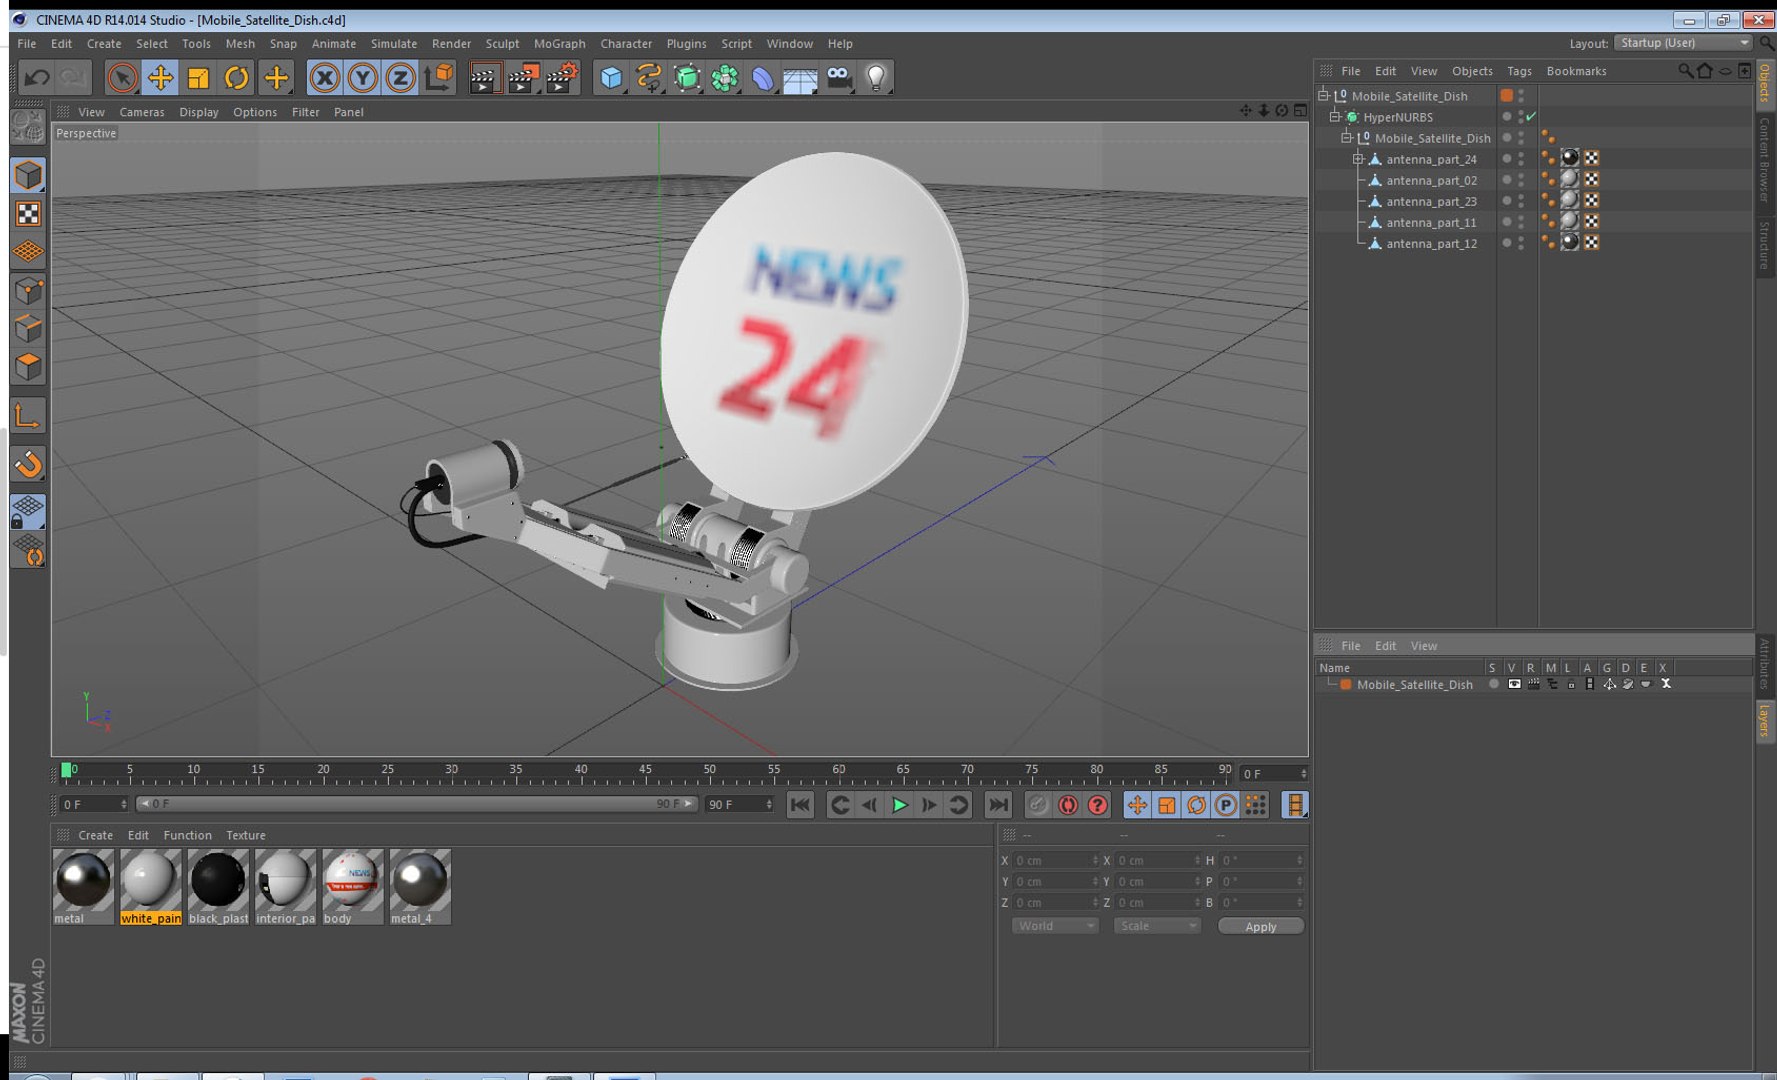Render the active view
1777x1080 pixels.
pyautogui.click(x=484, y=77)
